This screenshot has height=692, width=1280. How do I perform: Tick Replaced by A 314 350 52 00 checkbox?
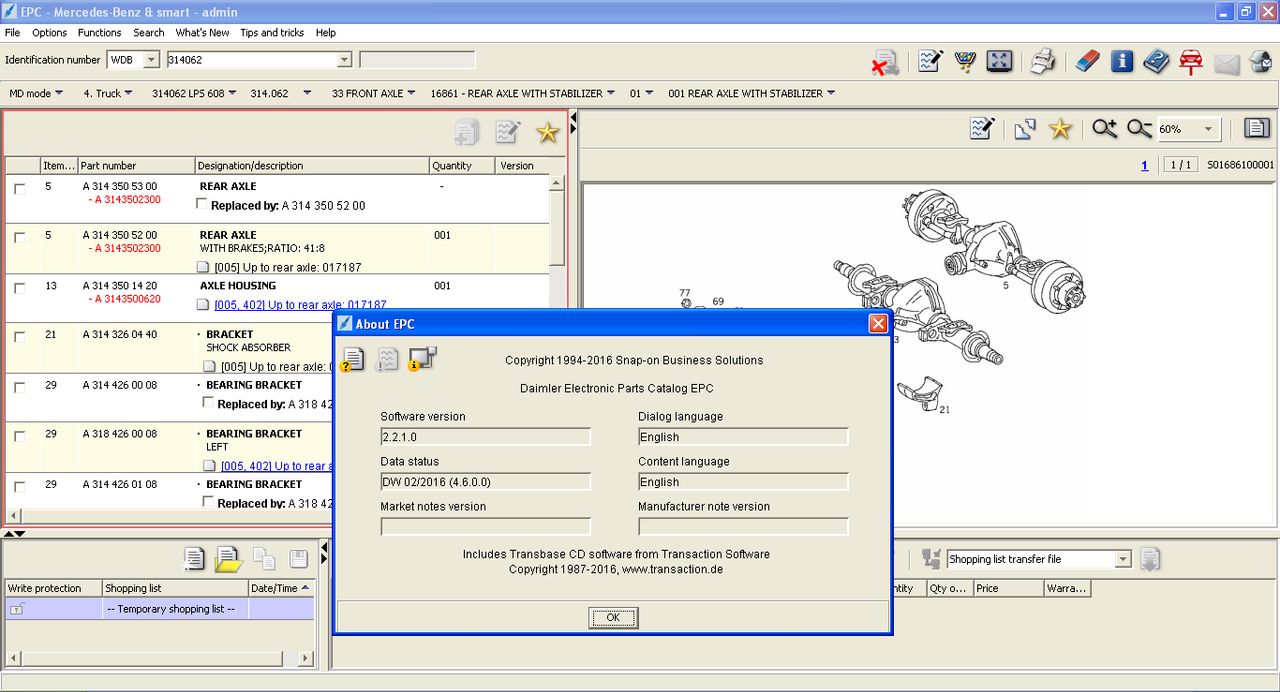click(202, 204)
